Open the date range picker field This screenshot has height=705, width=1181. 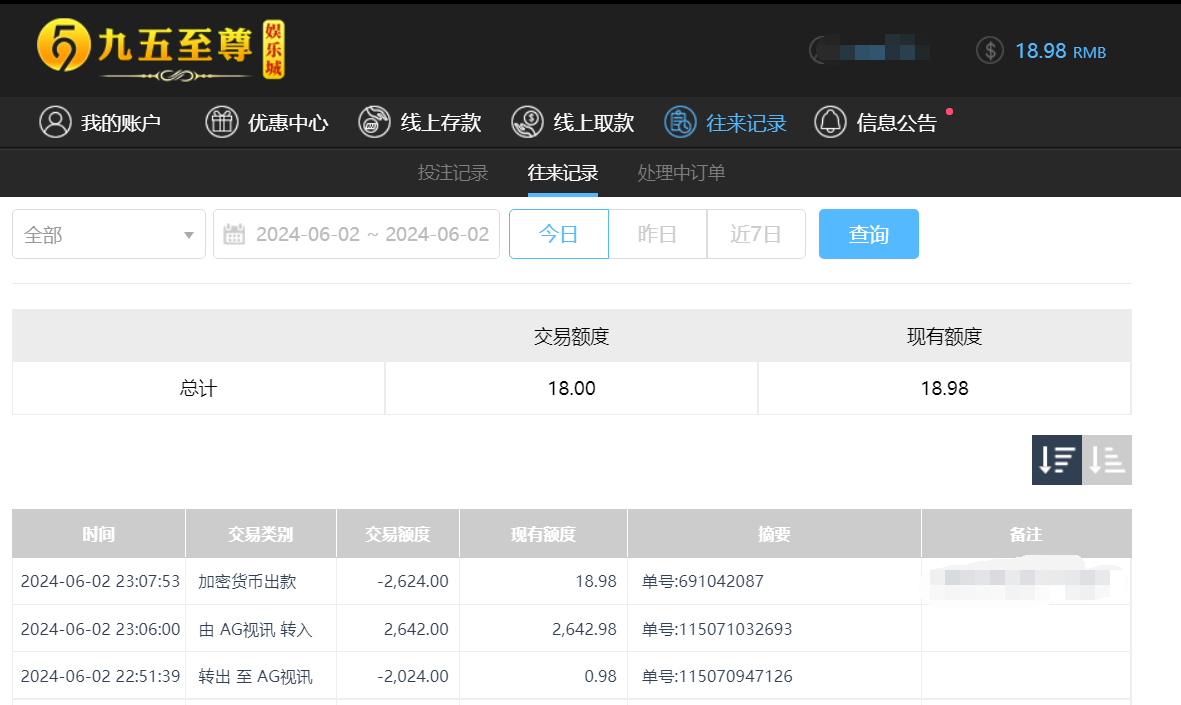tap(356, 234)
